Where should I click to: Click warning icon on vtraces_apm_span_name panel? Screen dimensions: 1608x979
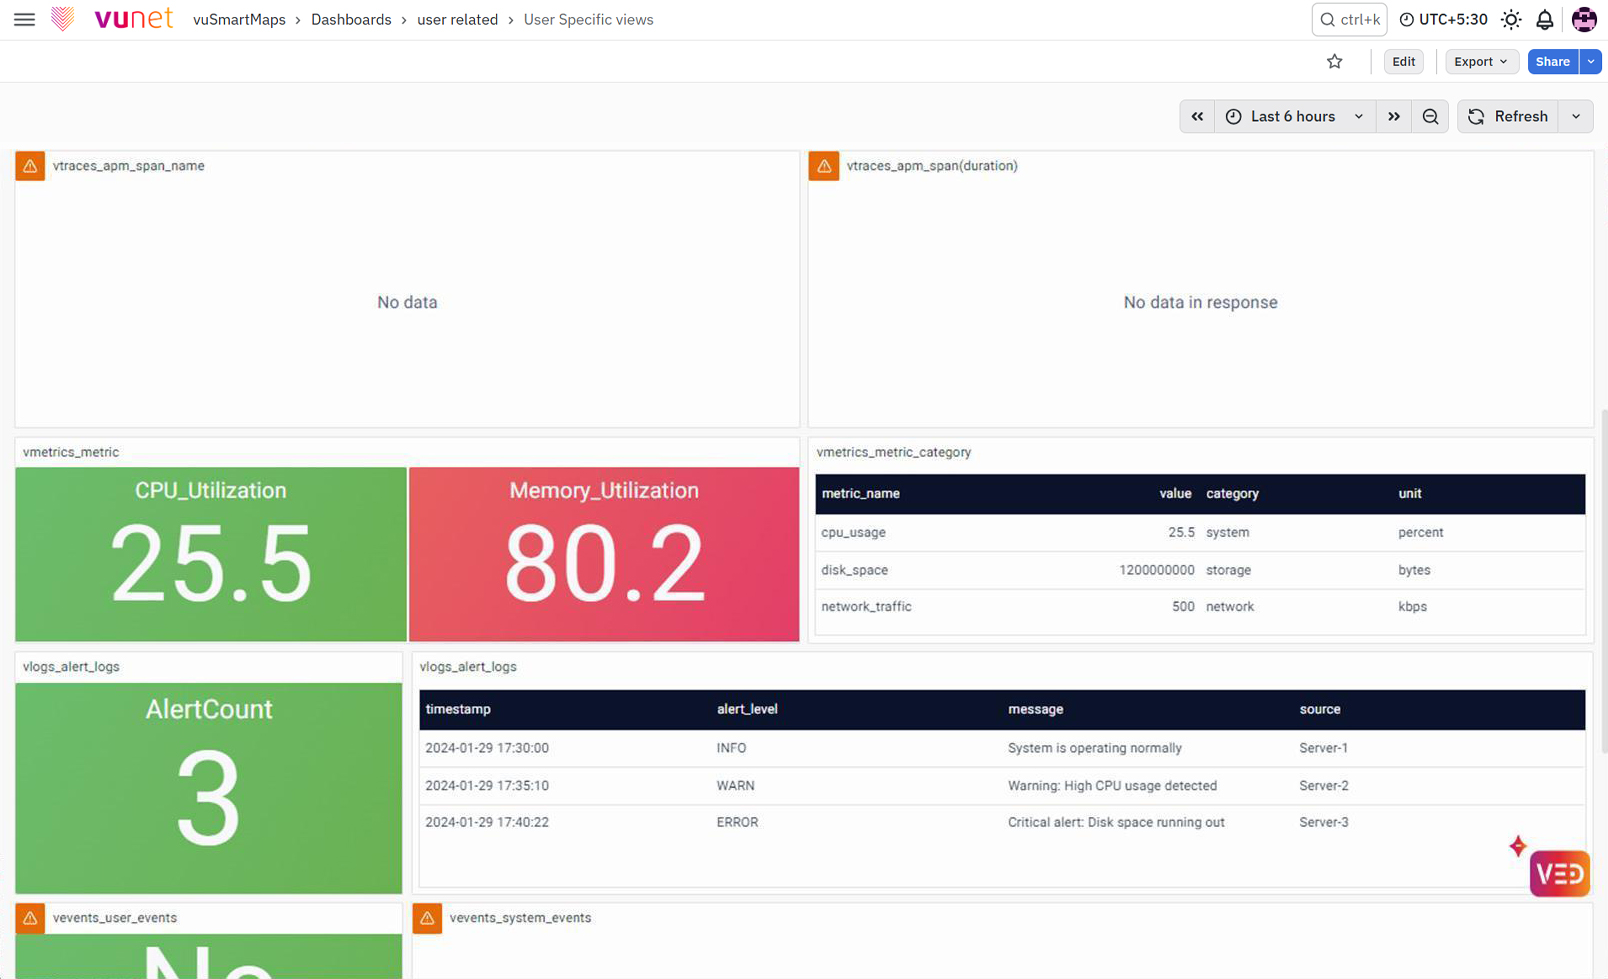click(x=30, y=166)
